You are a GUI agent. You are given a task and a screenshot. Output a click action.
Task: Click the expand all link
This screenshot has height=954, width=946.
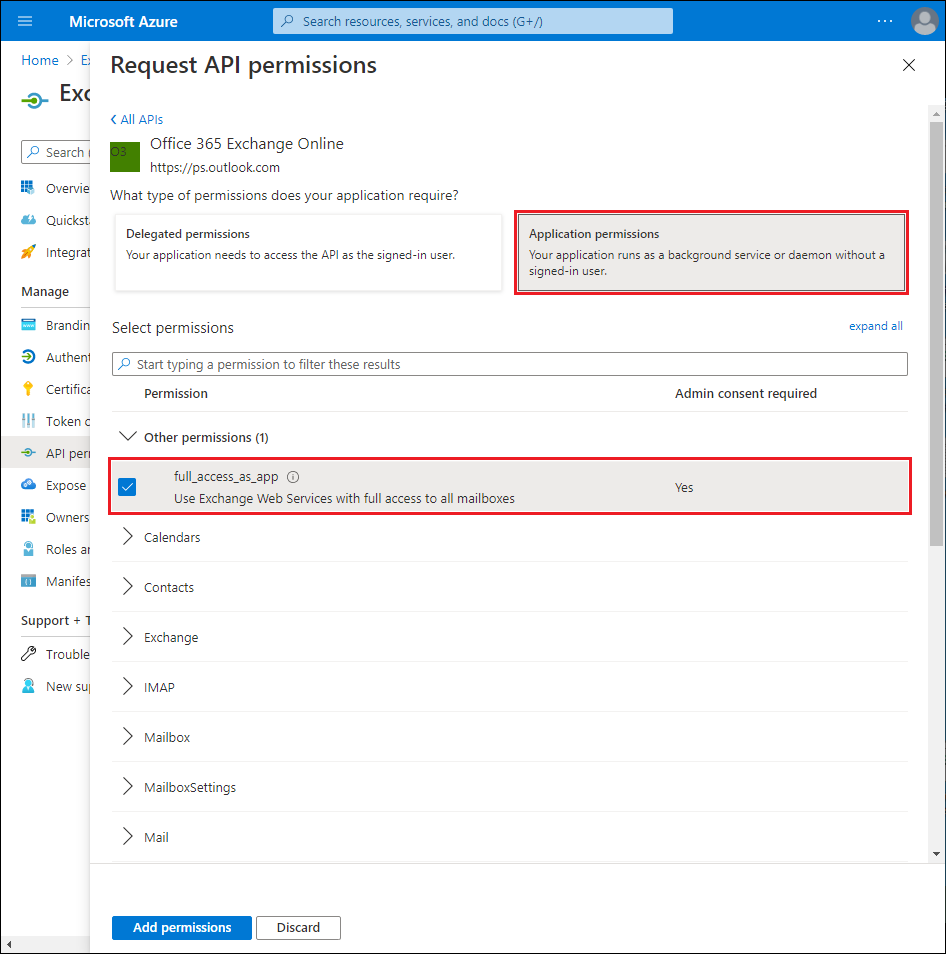tap(875, 326)
